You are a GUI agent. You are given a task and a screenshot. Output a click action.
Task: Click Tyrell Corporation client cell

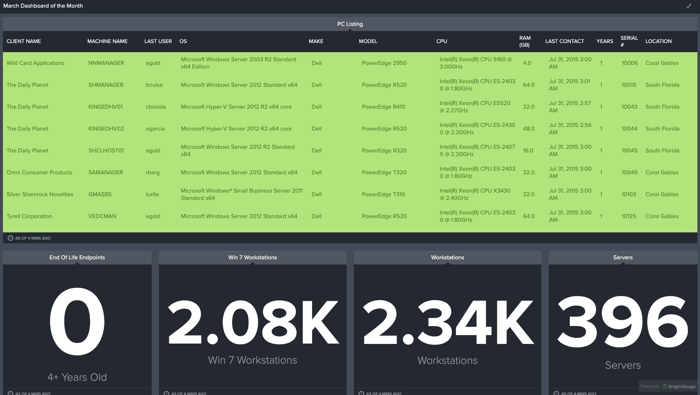29,216
